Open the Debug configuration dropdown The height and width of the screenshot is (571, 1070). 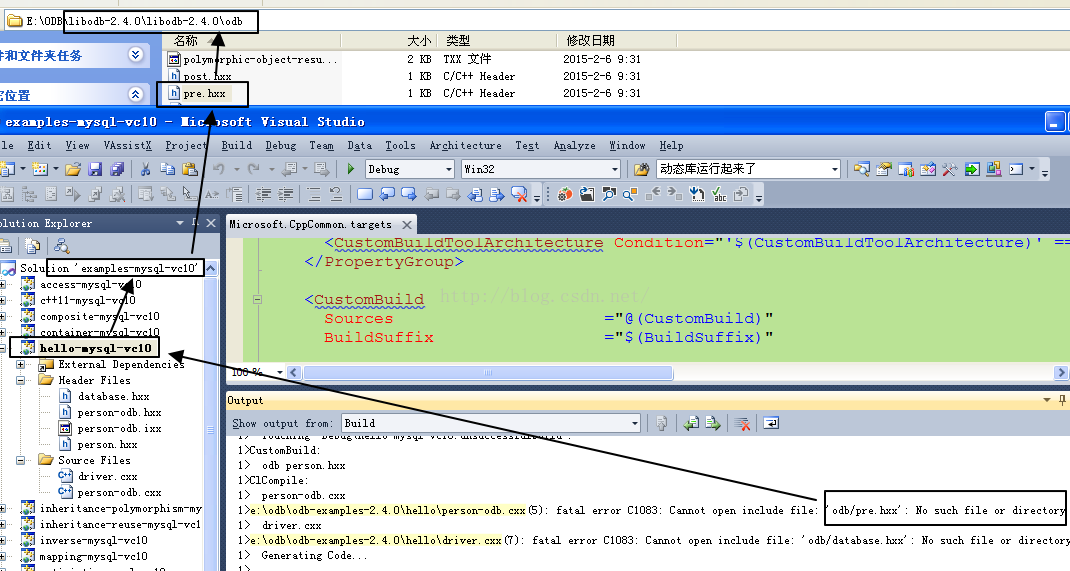tap(448, 169)
